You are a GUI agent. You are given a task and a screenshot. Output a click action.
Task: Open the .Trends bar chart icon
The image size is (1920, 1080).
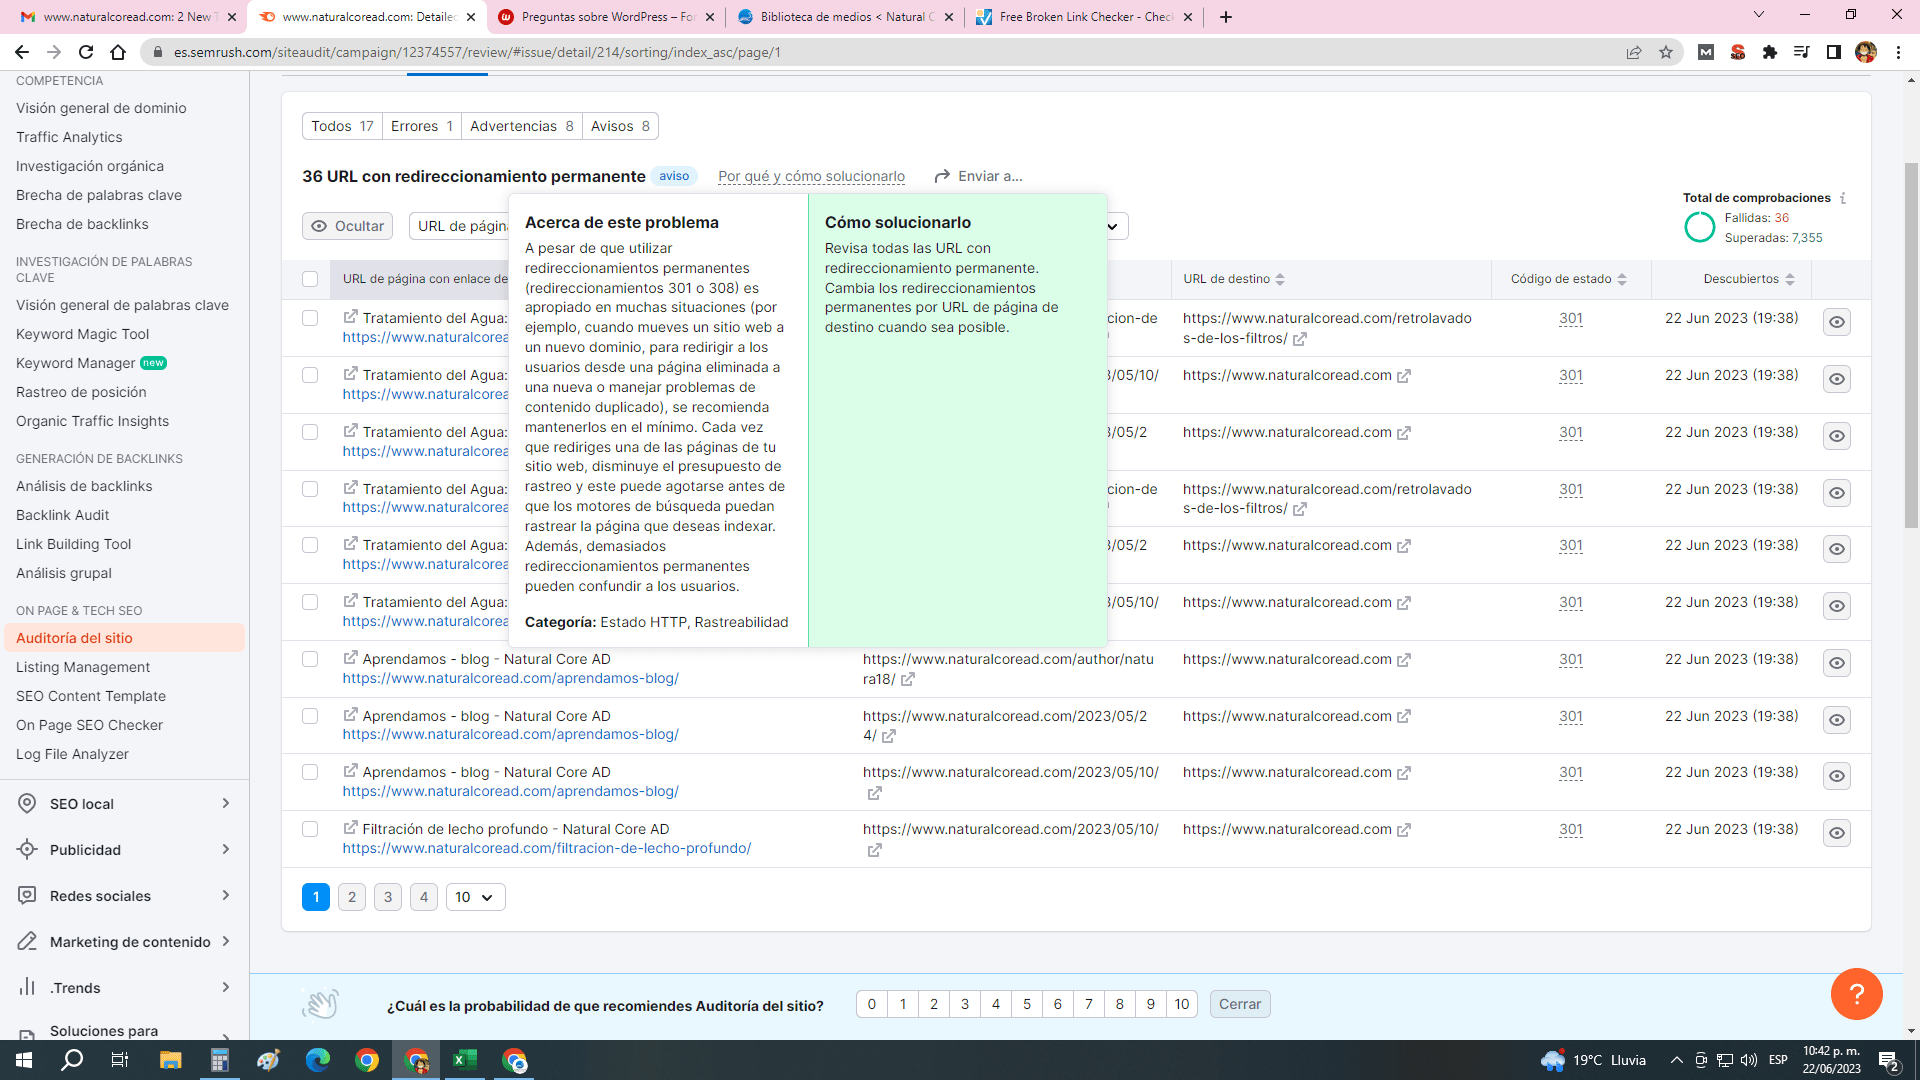28,988
